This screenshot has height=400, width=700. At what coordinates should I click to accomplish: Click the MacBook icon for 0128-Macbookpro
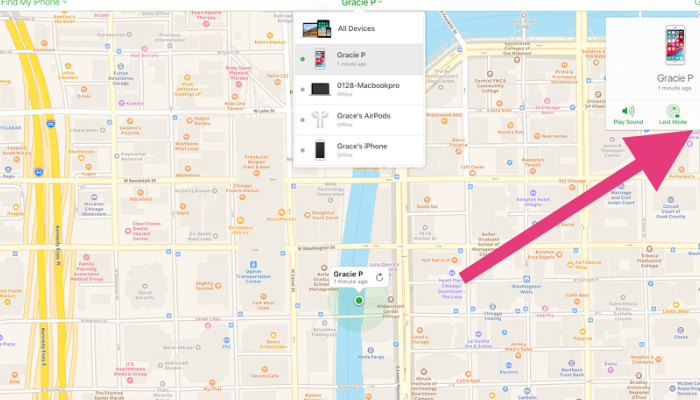click(321, 90)
